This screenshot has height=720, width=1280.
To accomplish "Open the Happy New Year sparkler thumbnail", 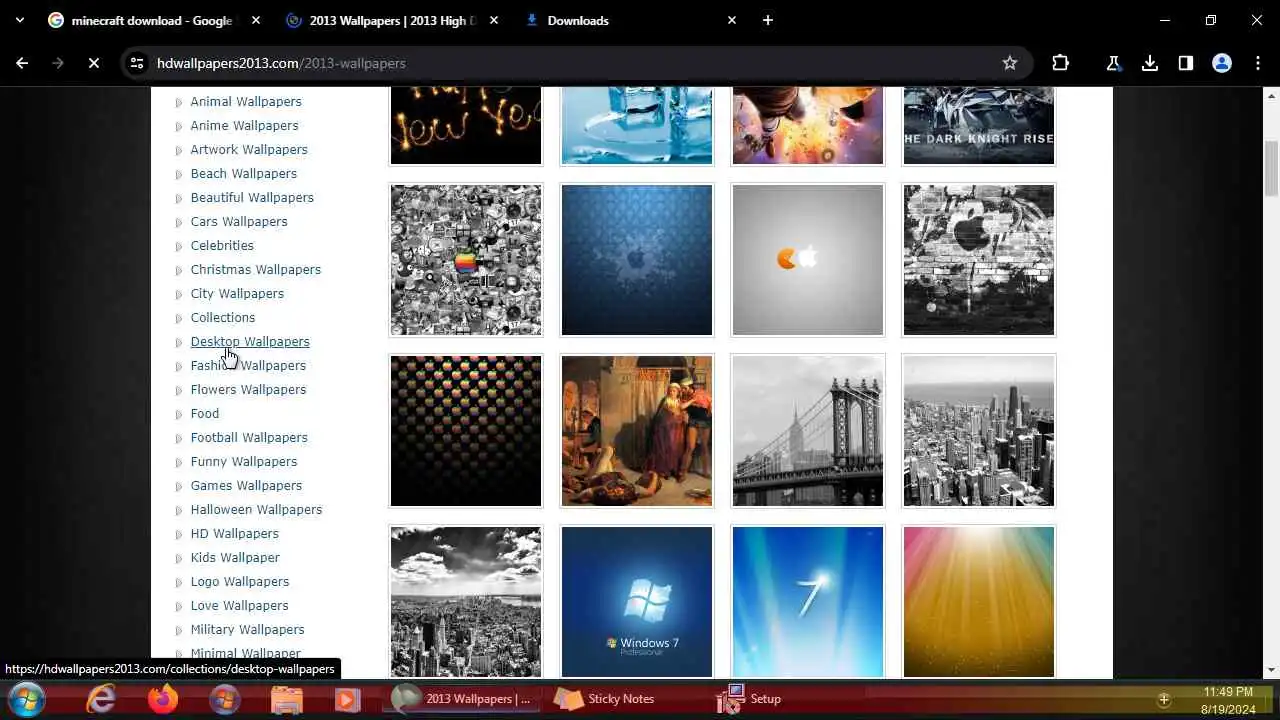I will tap(466, 125).
